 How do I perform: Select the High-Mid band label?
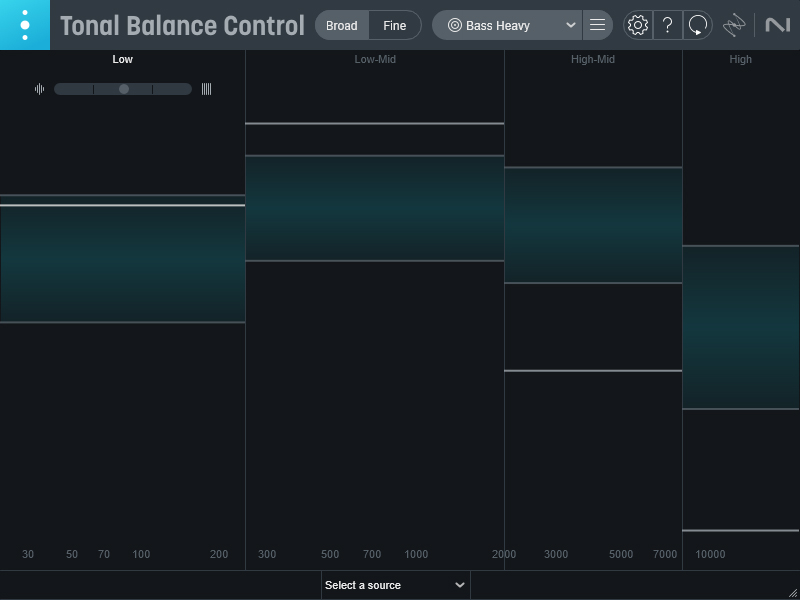[593, 59]
